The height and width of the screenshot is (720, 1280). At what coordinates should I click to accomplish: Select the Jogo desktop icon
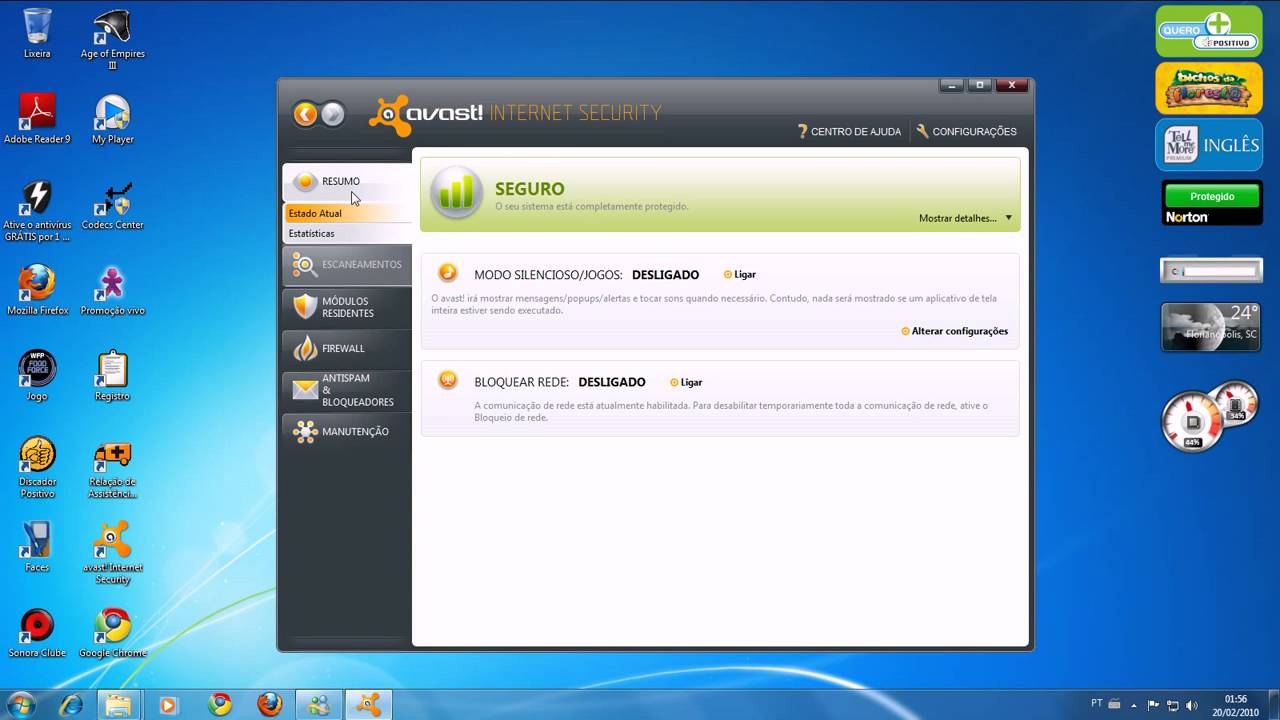[37, 375]
